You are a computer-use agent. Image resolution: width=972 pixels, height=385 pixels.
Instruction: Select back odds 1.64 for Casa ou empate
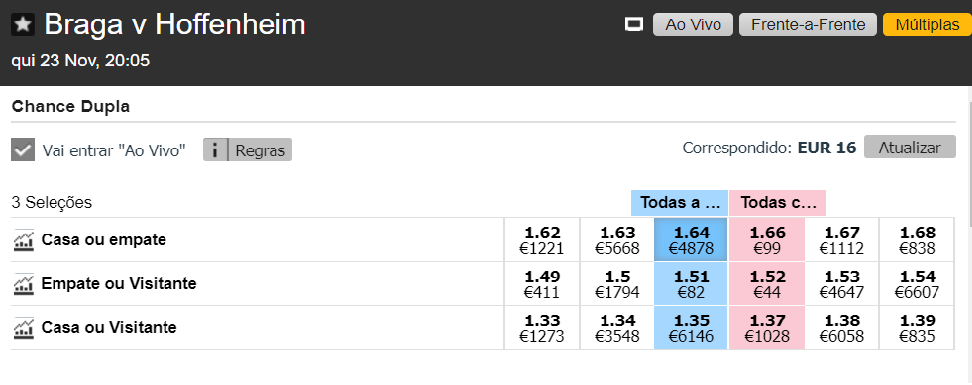pyautogui.click(x=691, y=240)
